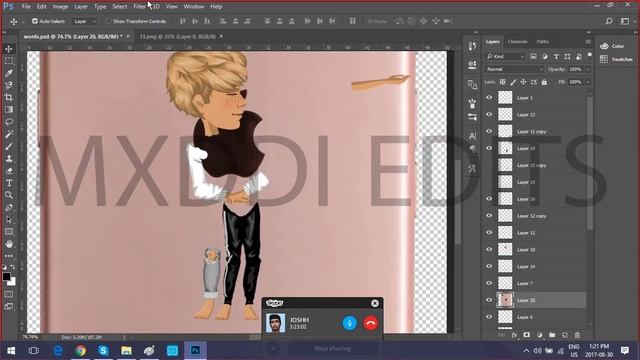Click the Layers panel vertical scrollbar
640x360 pixels.
[589, 163]
